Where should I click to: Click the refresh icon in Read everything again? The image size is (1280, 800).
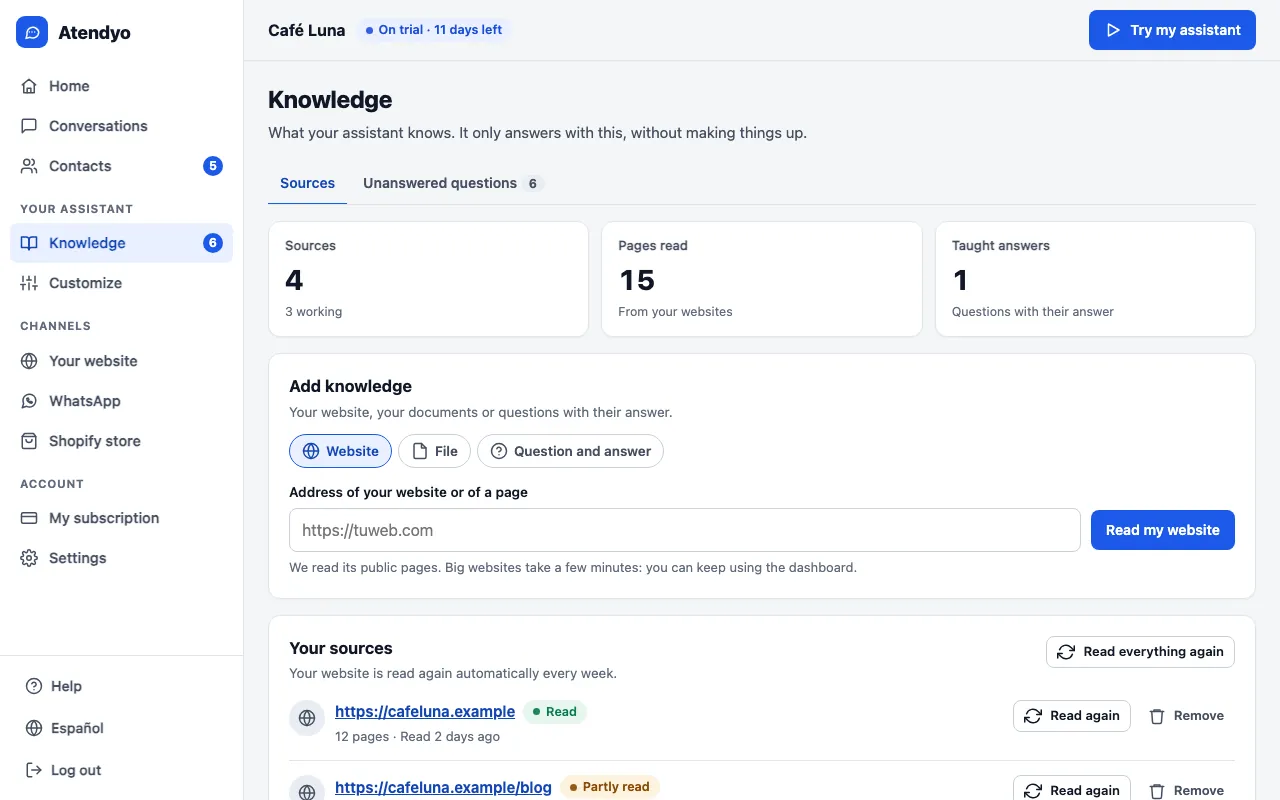(1066, 652)
